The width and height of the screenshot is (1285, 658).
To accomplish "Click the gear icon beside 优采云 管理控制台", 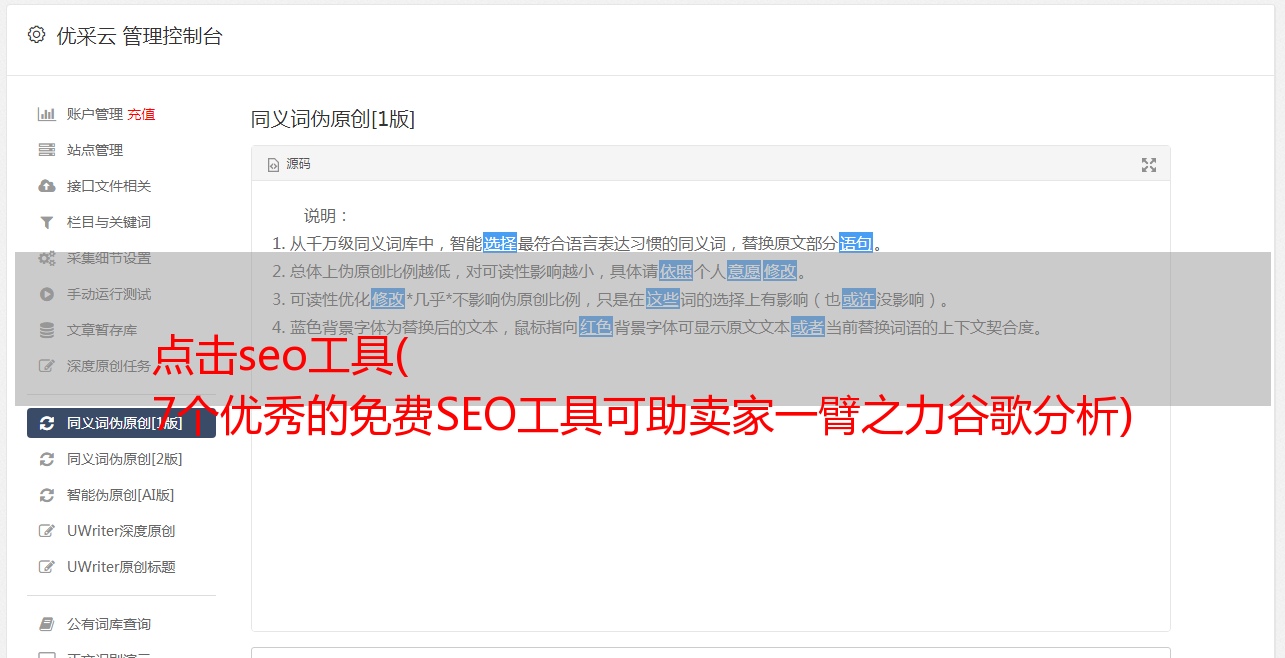I will point(36,35).
